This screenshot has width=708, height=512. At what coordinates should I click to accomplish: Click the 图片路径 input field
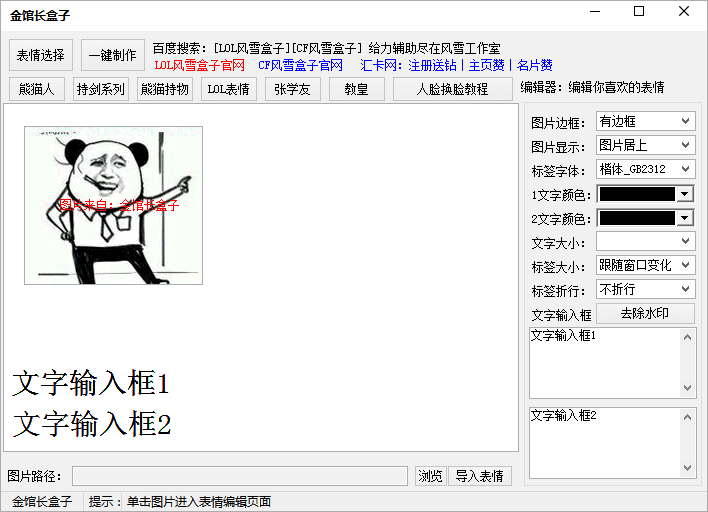click(240, 476)
